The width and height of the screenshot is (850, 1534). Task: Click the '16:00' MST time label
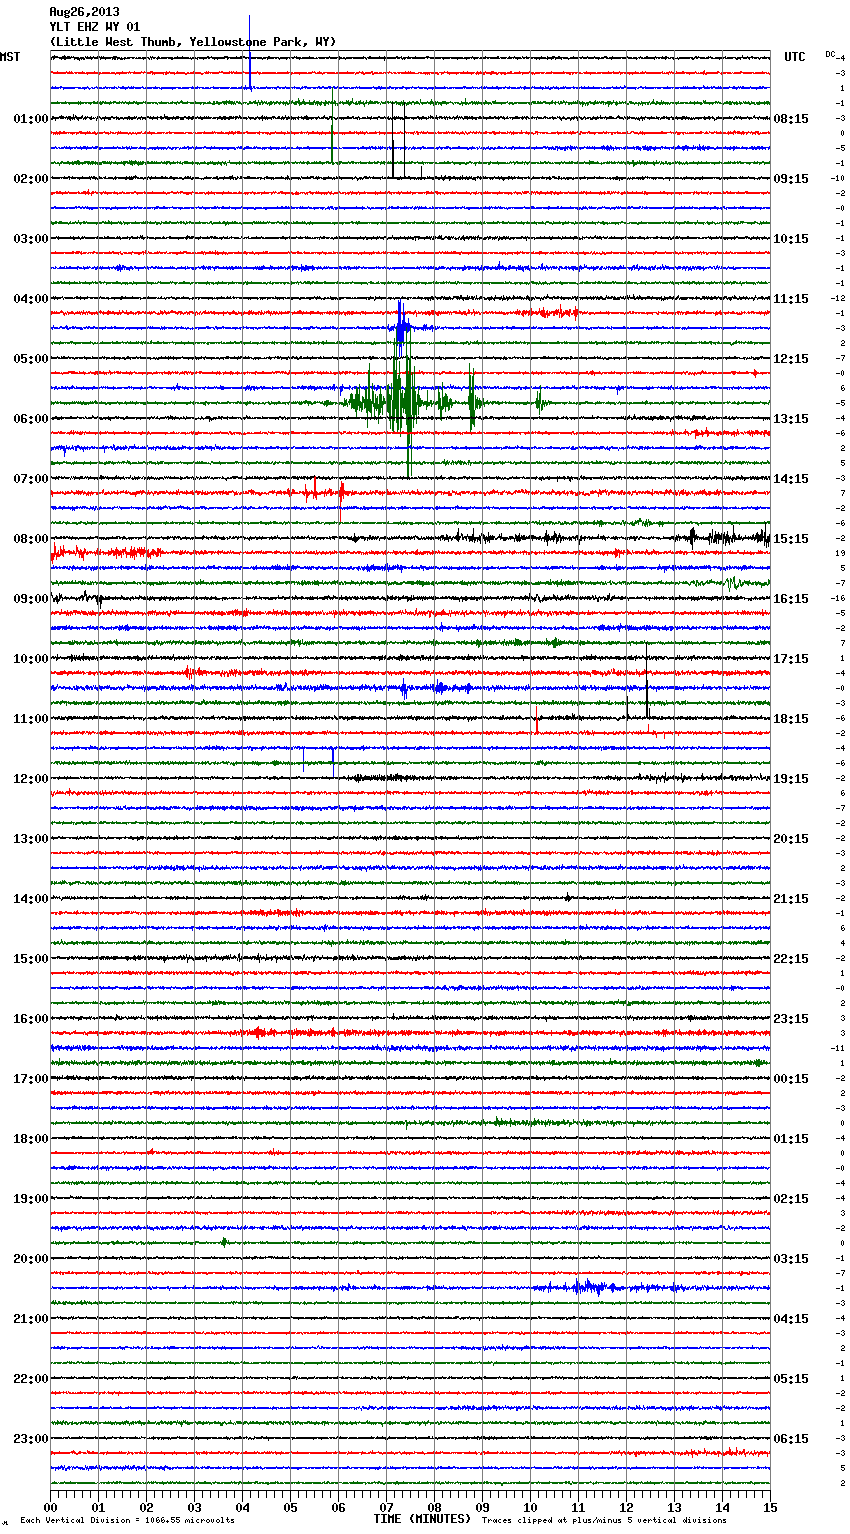[31, 1019]
